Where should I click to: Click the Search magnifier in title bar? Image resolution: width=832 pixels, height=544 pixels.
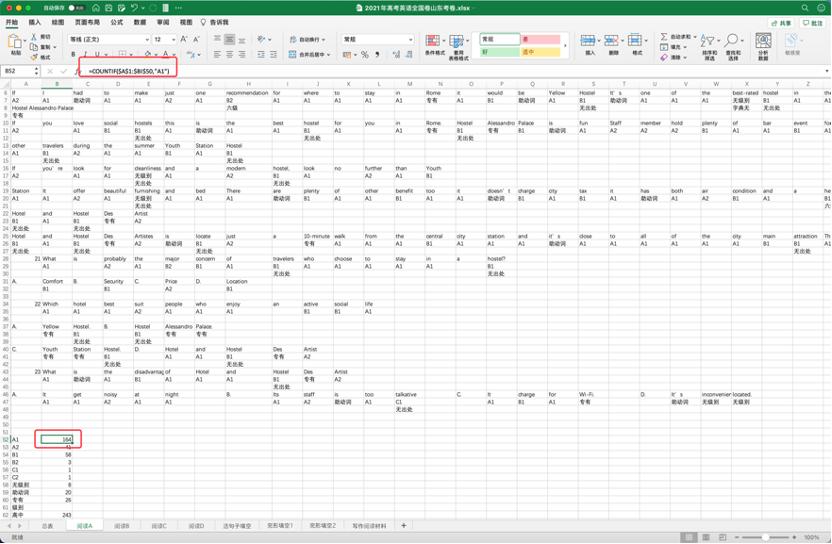coord(805,8)
